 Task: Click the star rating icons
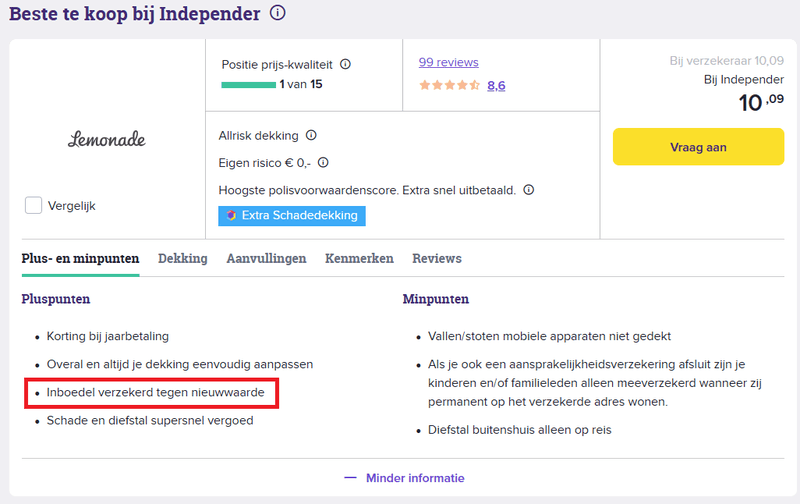pos(449,85)
